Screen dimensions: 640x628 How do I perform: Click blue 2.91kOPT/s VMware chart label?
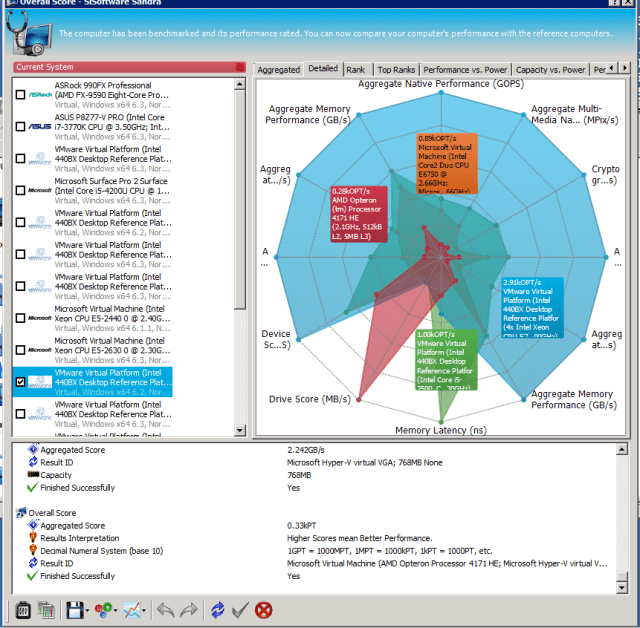pyautogui.click(x=533, y=308)
